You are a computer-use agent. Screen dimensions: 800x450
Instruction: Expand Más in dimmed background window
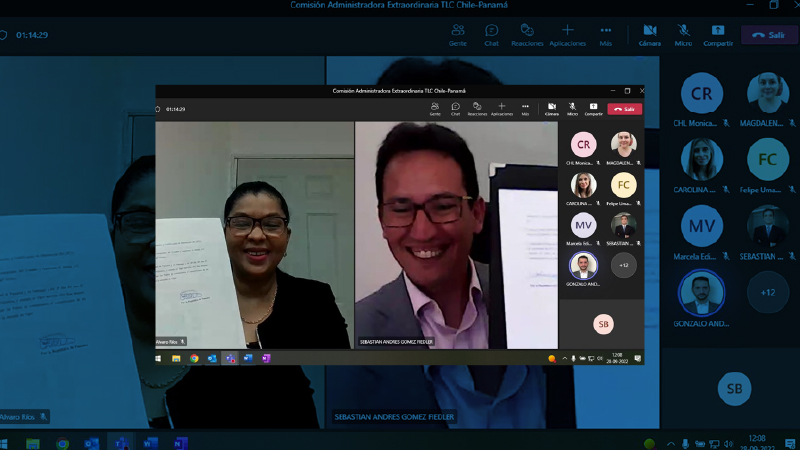pos(606,35)
